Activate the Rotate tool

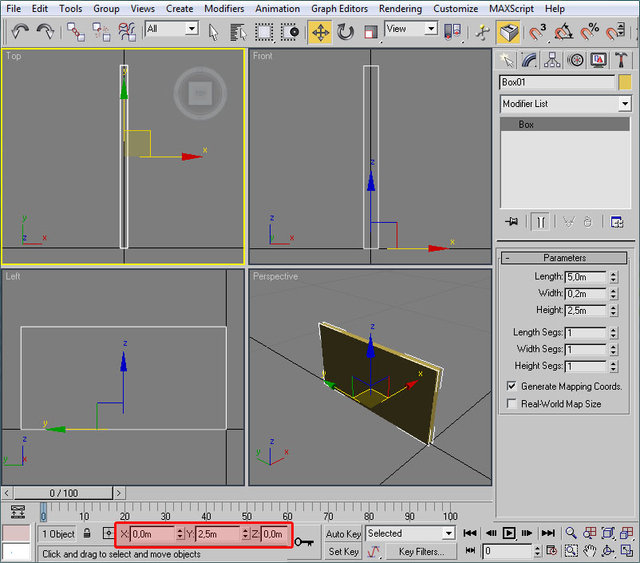(345, 32)
